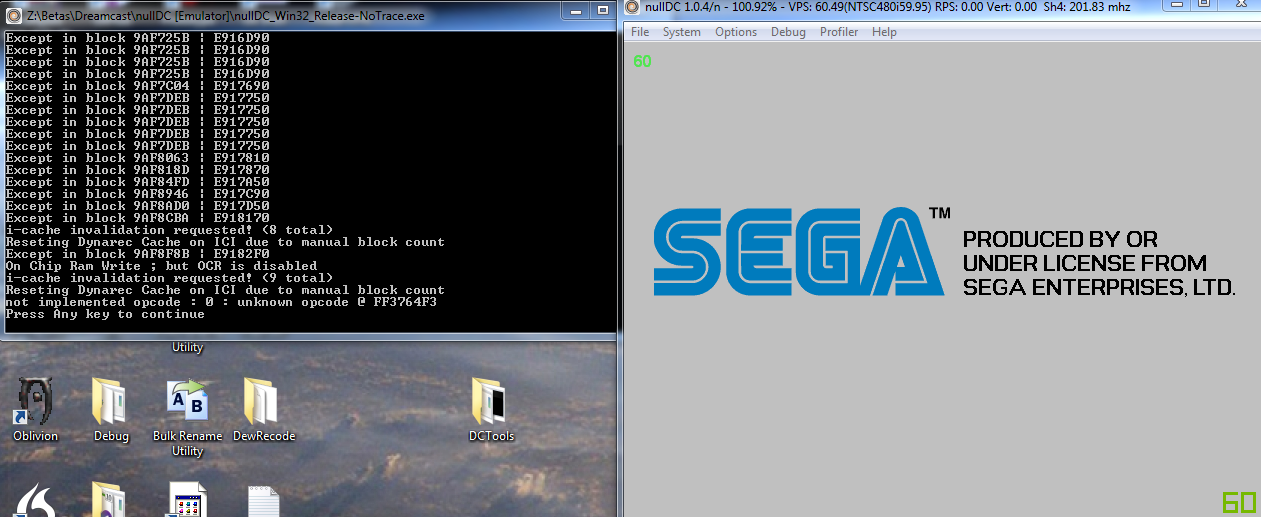Image resolution: width=1261 pixels, height=517 pixels.
Task: Click the console window title bar icon
Action: click(x=14, y=15)
